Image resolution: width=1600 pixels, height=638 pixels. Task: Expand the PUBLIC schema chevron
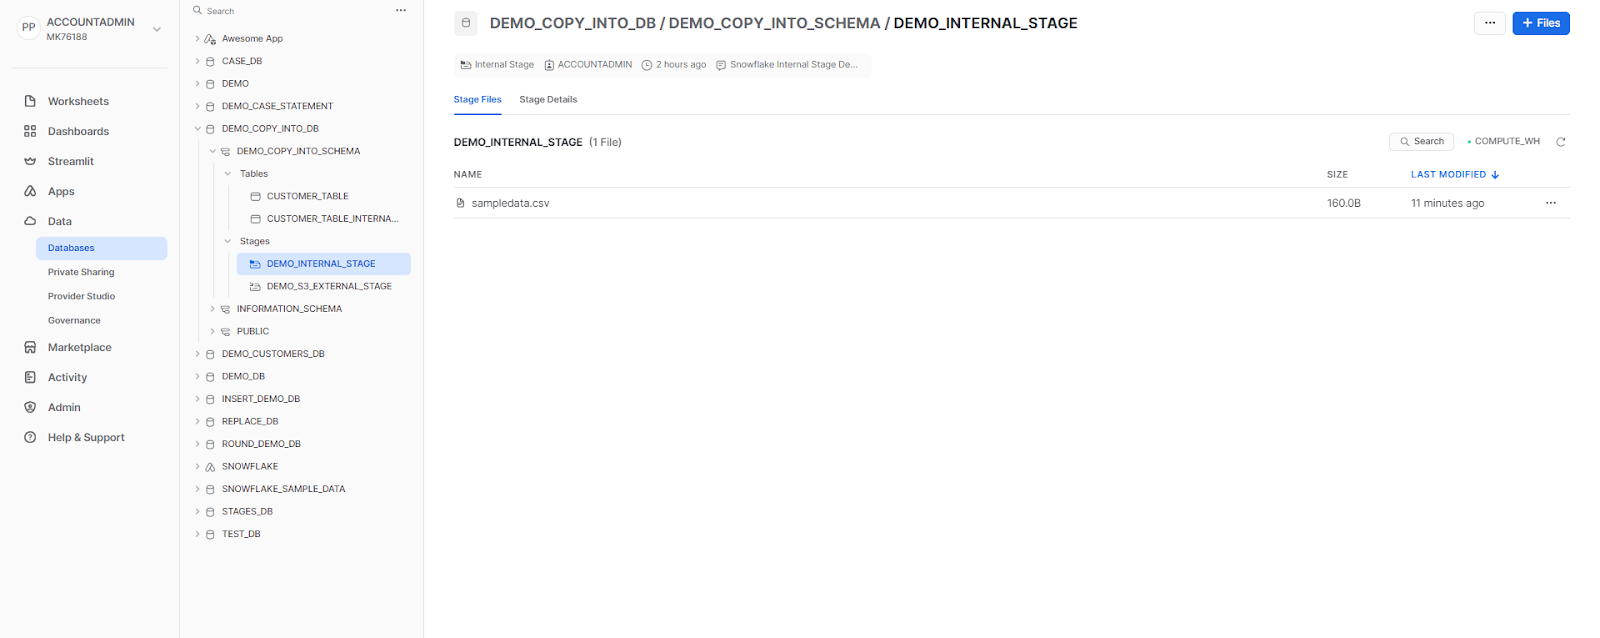pos(212,330)
